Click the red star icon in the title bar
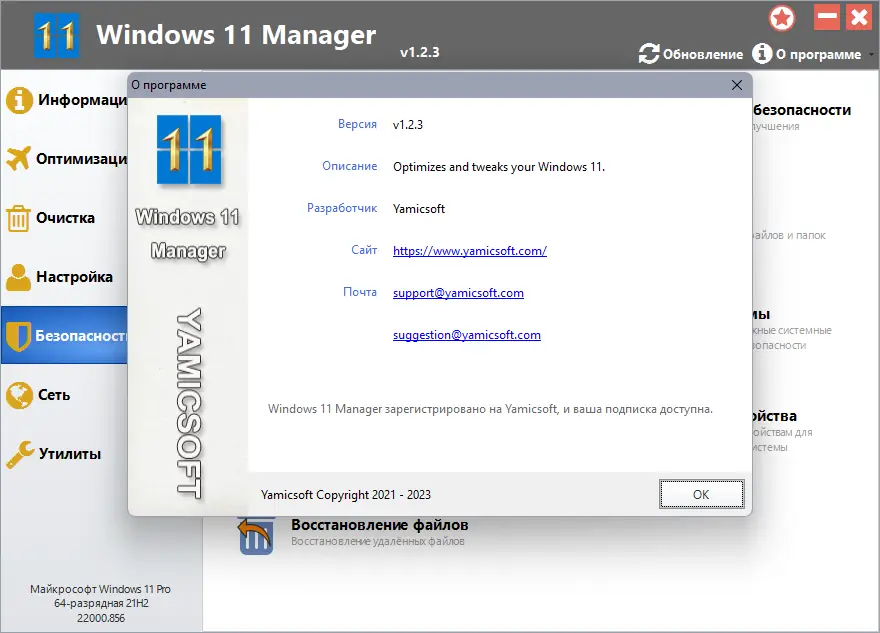This screenshot has height=633, width=880. coord(782,18)
